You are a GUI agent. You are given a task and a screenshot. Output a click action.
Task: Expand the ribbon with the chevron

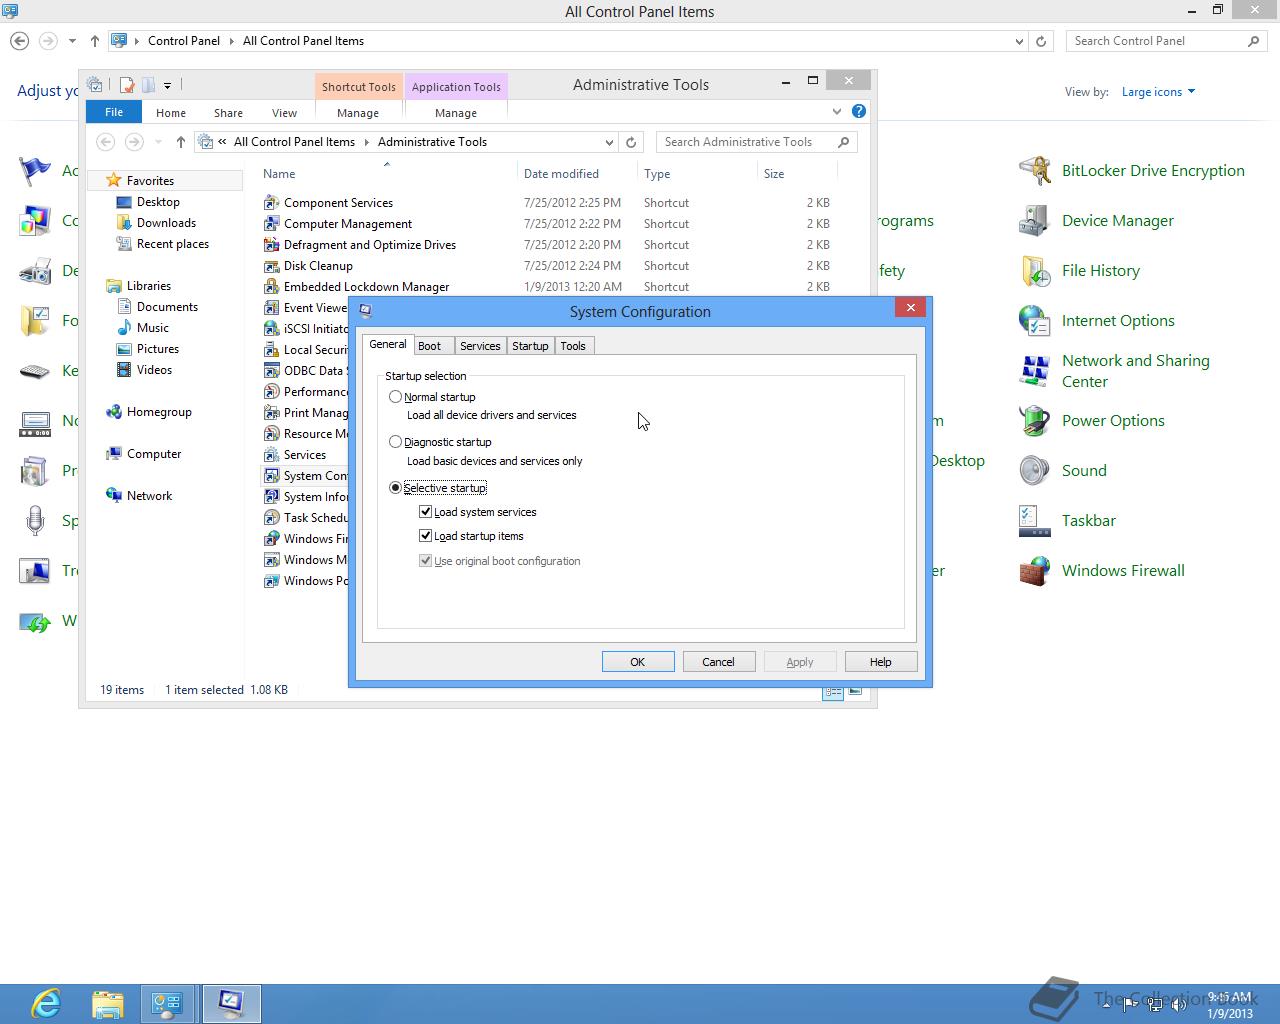coord(837,111)
